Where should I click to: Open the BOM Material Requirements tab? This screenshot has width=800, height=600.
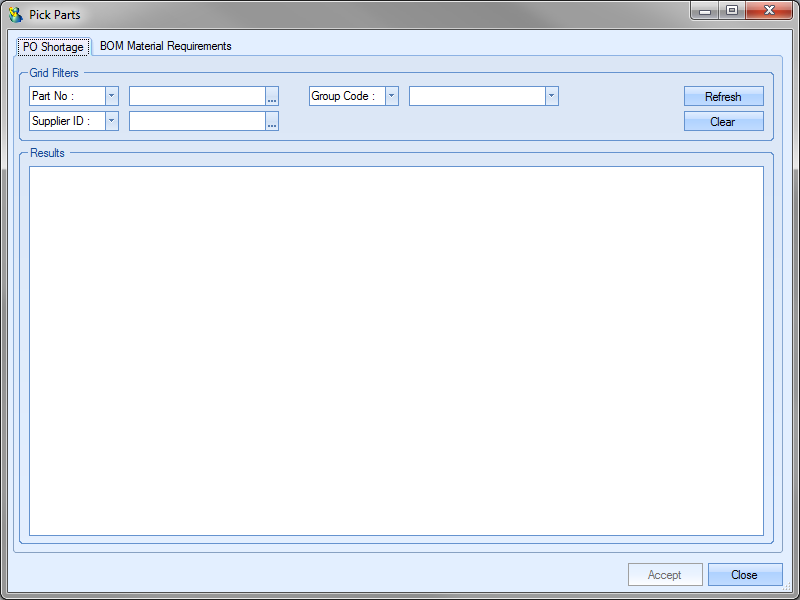[x=165, y=46]
